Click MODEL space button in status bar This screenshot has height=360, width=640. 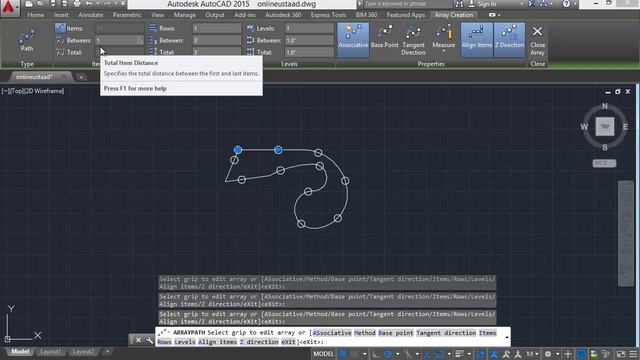323,353
